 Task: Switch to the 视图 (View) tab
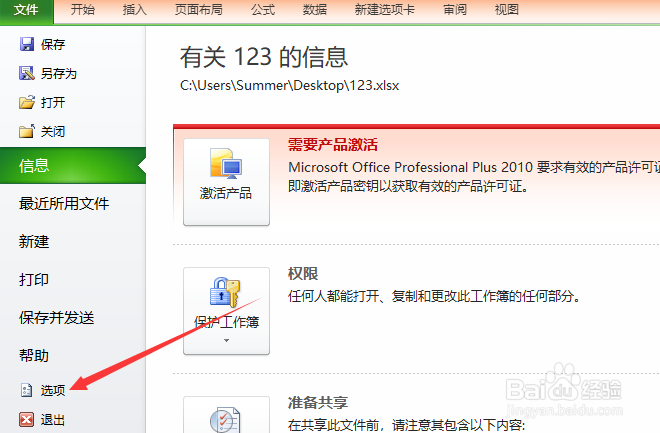pyautogui.click(x=506, y=10)
